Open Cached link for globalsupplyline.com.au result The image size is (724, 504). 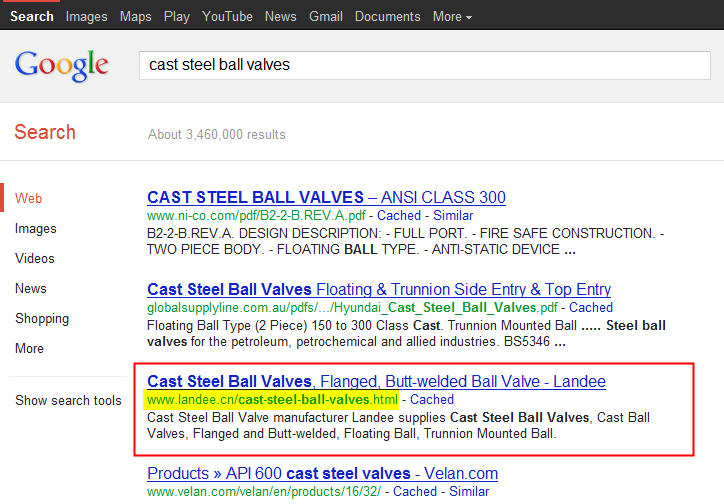[x=591, y=307]
